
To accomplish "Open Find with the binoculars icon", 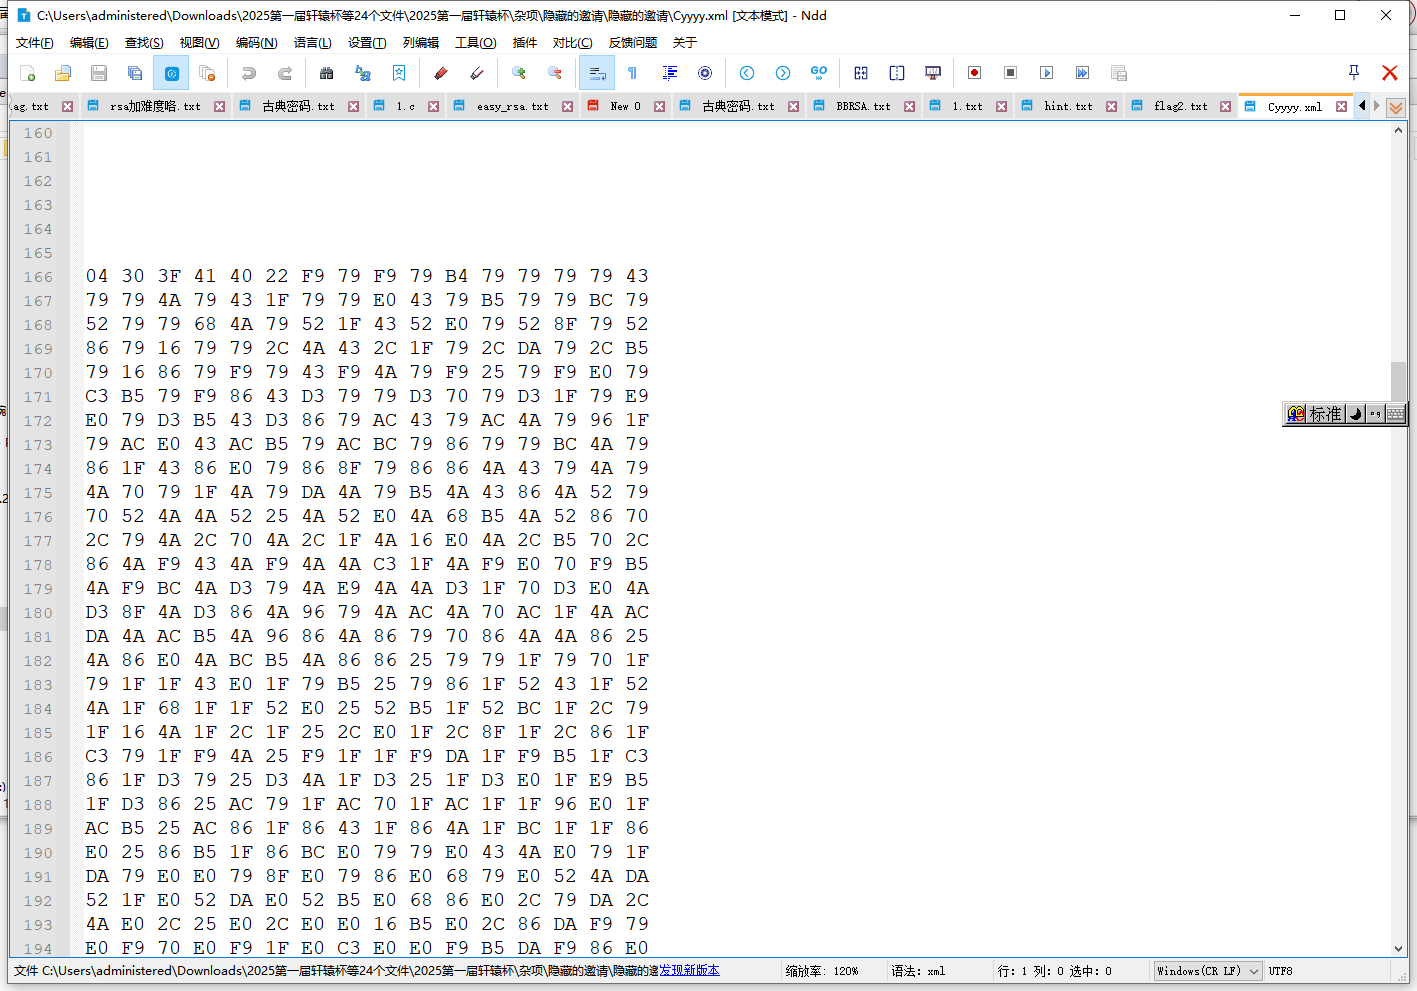I will [326, 73].
